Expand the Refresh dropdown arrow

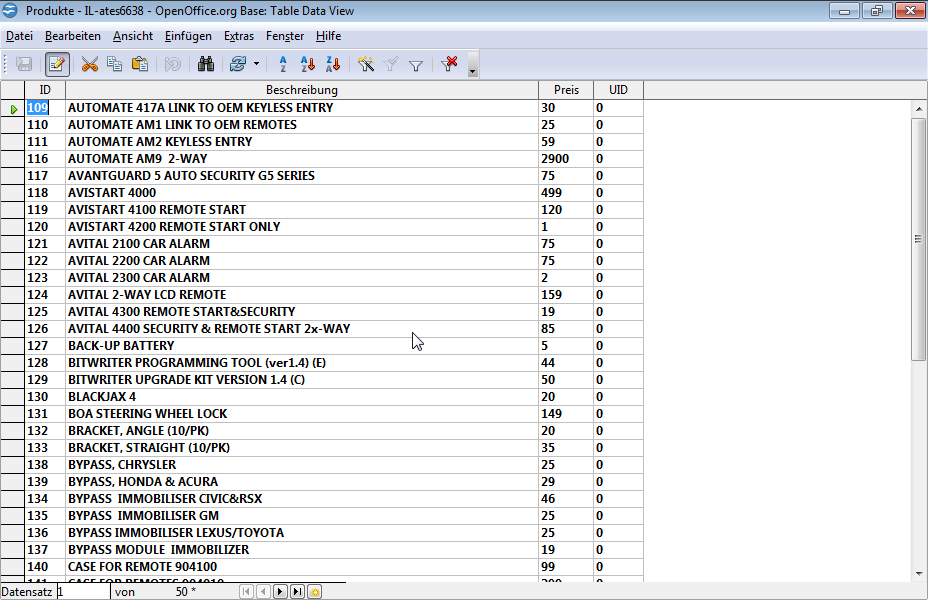pyautogui.click(x=256, y=64)
